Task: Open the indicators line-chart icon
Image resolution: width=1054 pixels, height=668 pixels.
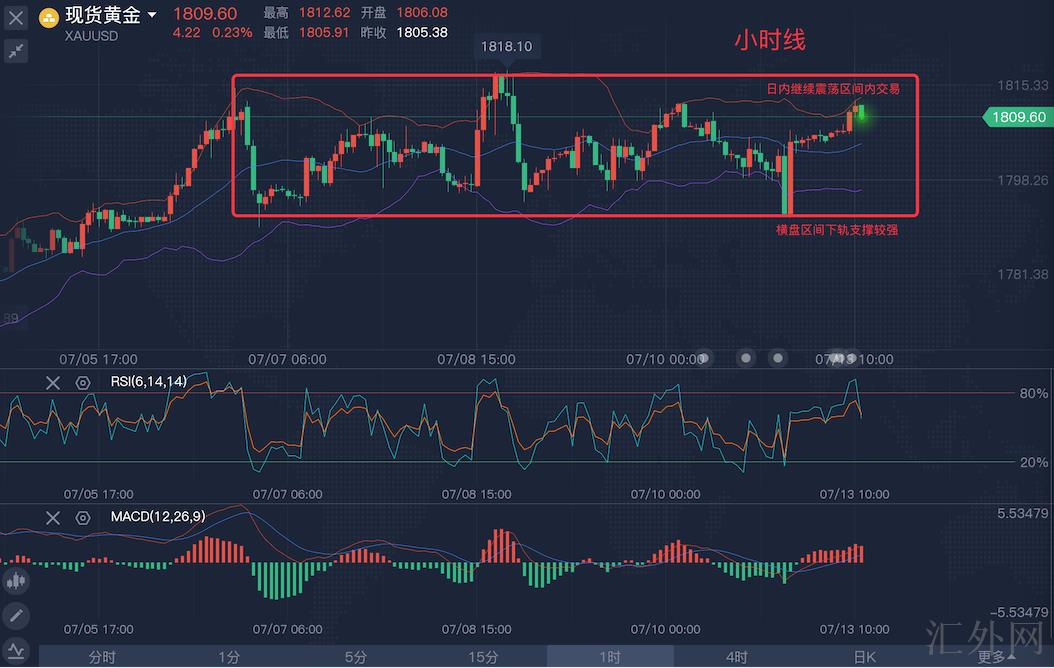Action: [16, 649]
